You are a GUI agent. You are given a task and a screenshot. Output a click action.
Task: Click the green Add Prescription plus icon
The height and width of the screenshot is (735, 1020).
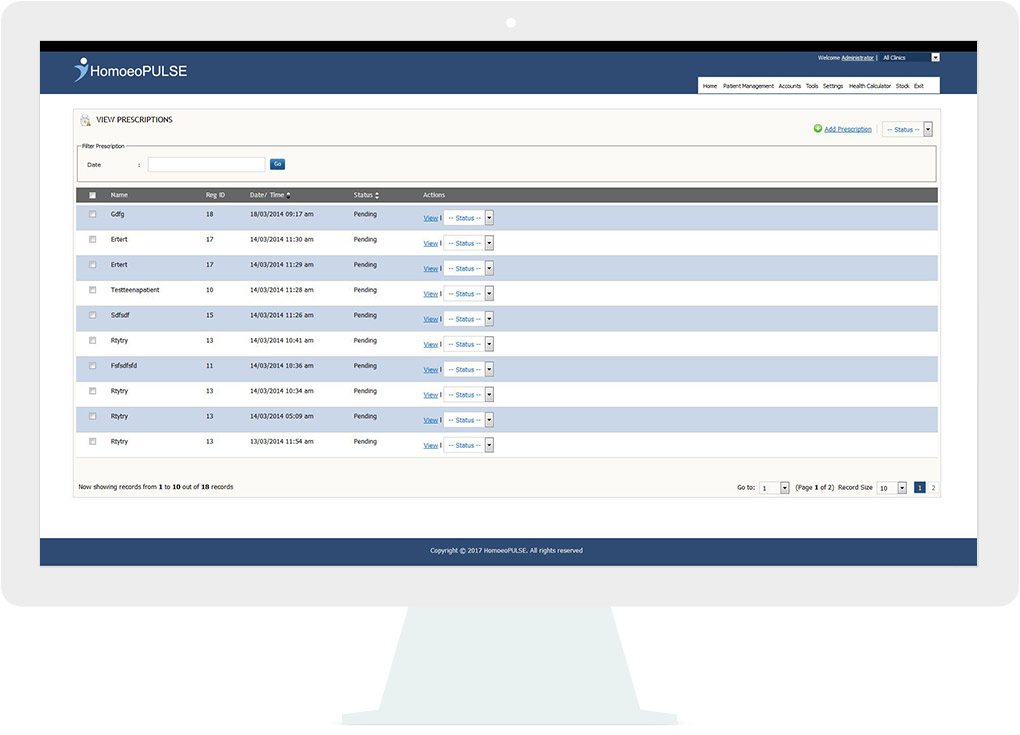point(817,129)
